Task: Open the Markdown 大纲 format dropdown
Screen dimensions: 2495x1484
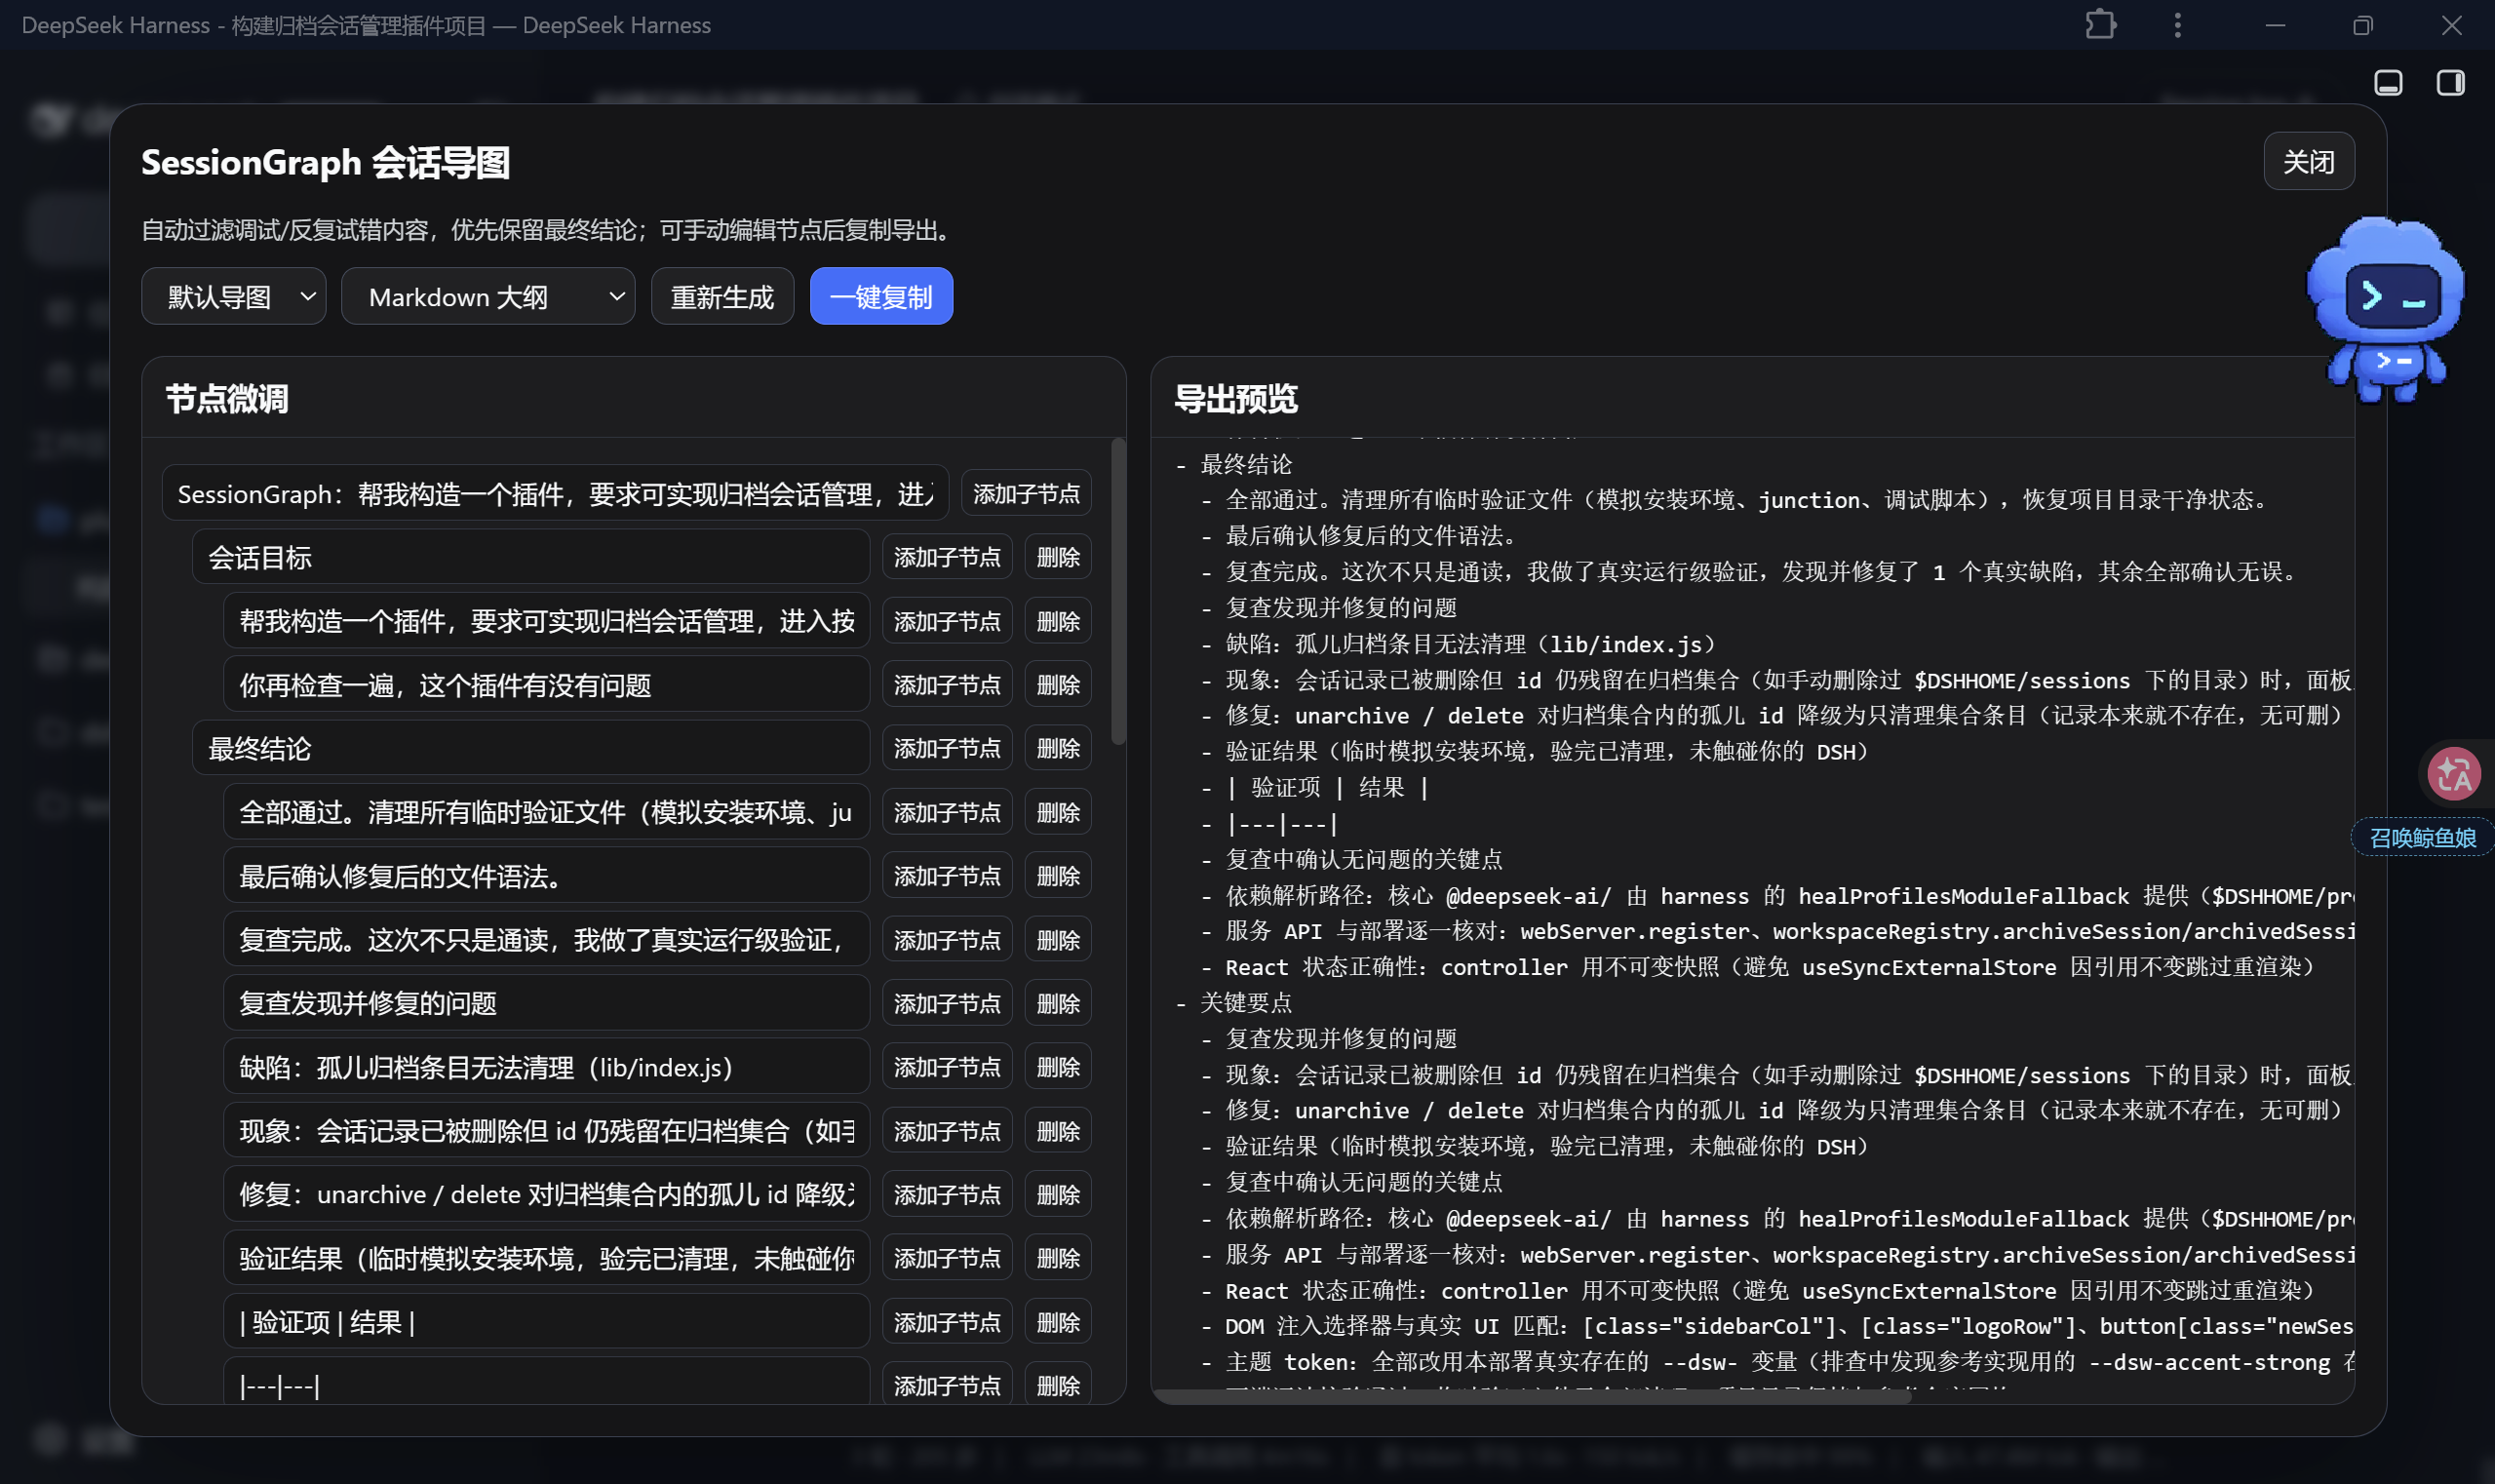Action: tap(488, 296)
